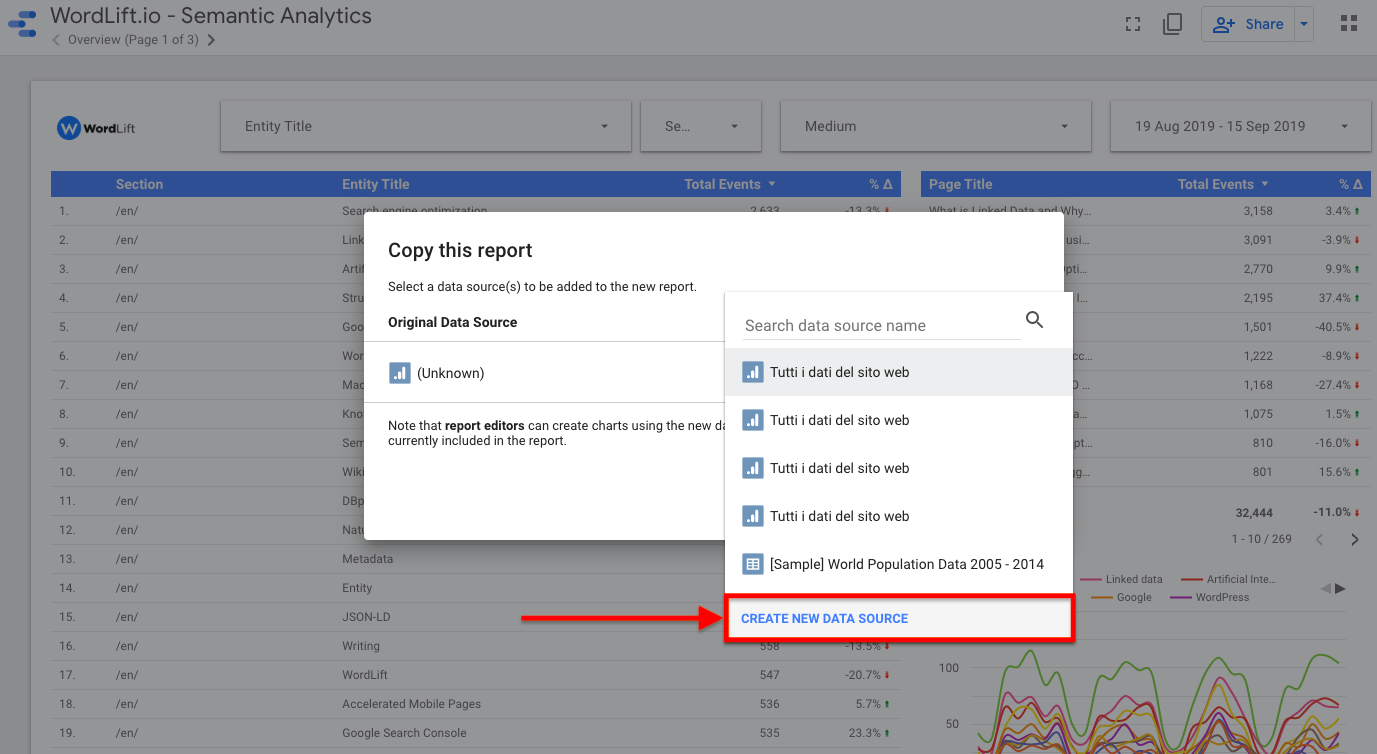Open the Entity Title filter dropdown
Image resolution: width=1377 pixels, height=754 pixels.
(x=426, y=126)
